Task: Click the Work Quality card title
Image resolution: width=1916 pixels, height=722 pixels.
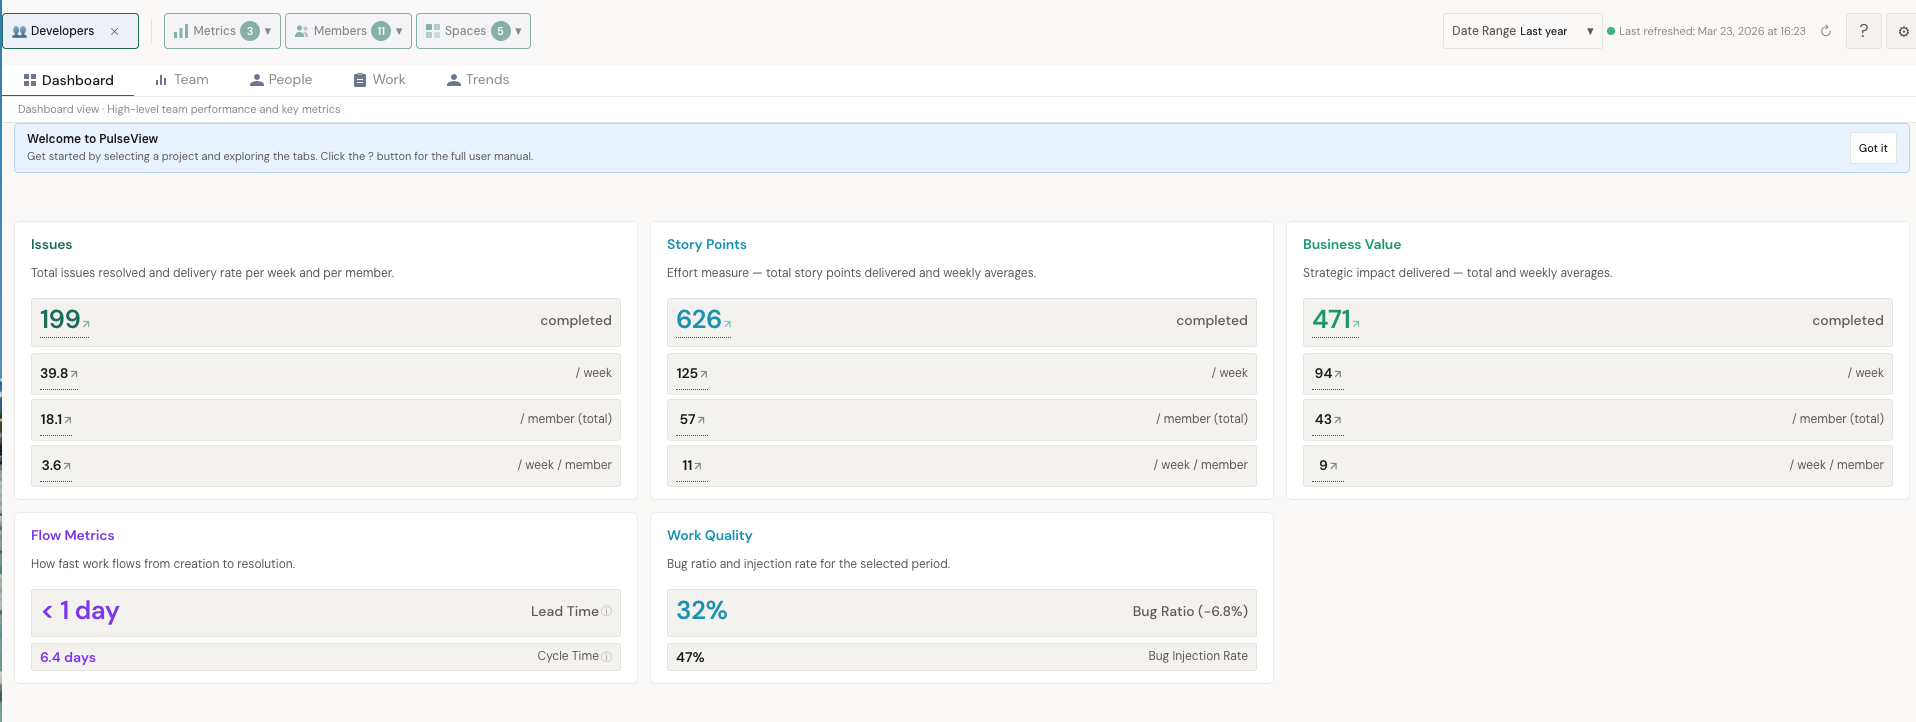Action: 710,536
